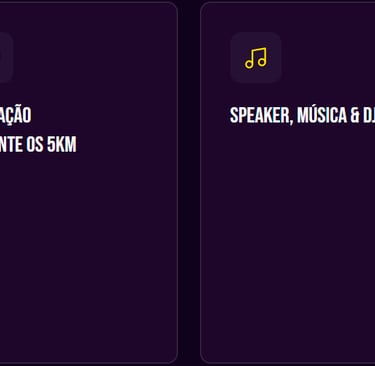Screen dimensions: 375x366
Task: Click the "5KM" text in left card
Action: click(x=62, y=144)
